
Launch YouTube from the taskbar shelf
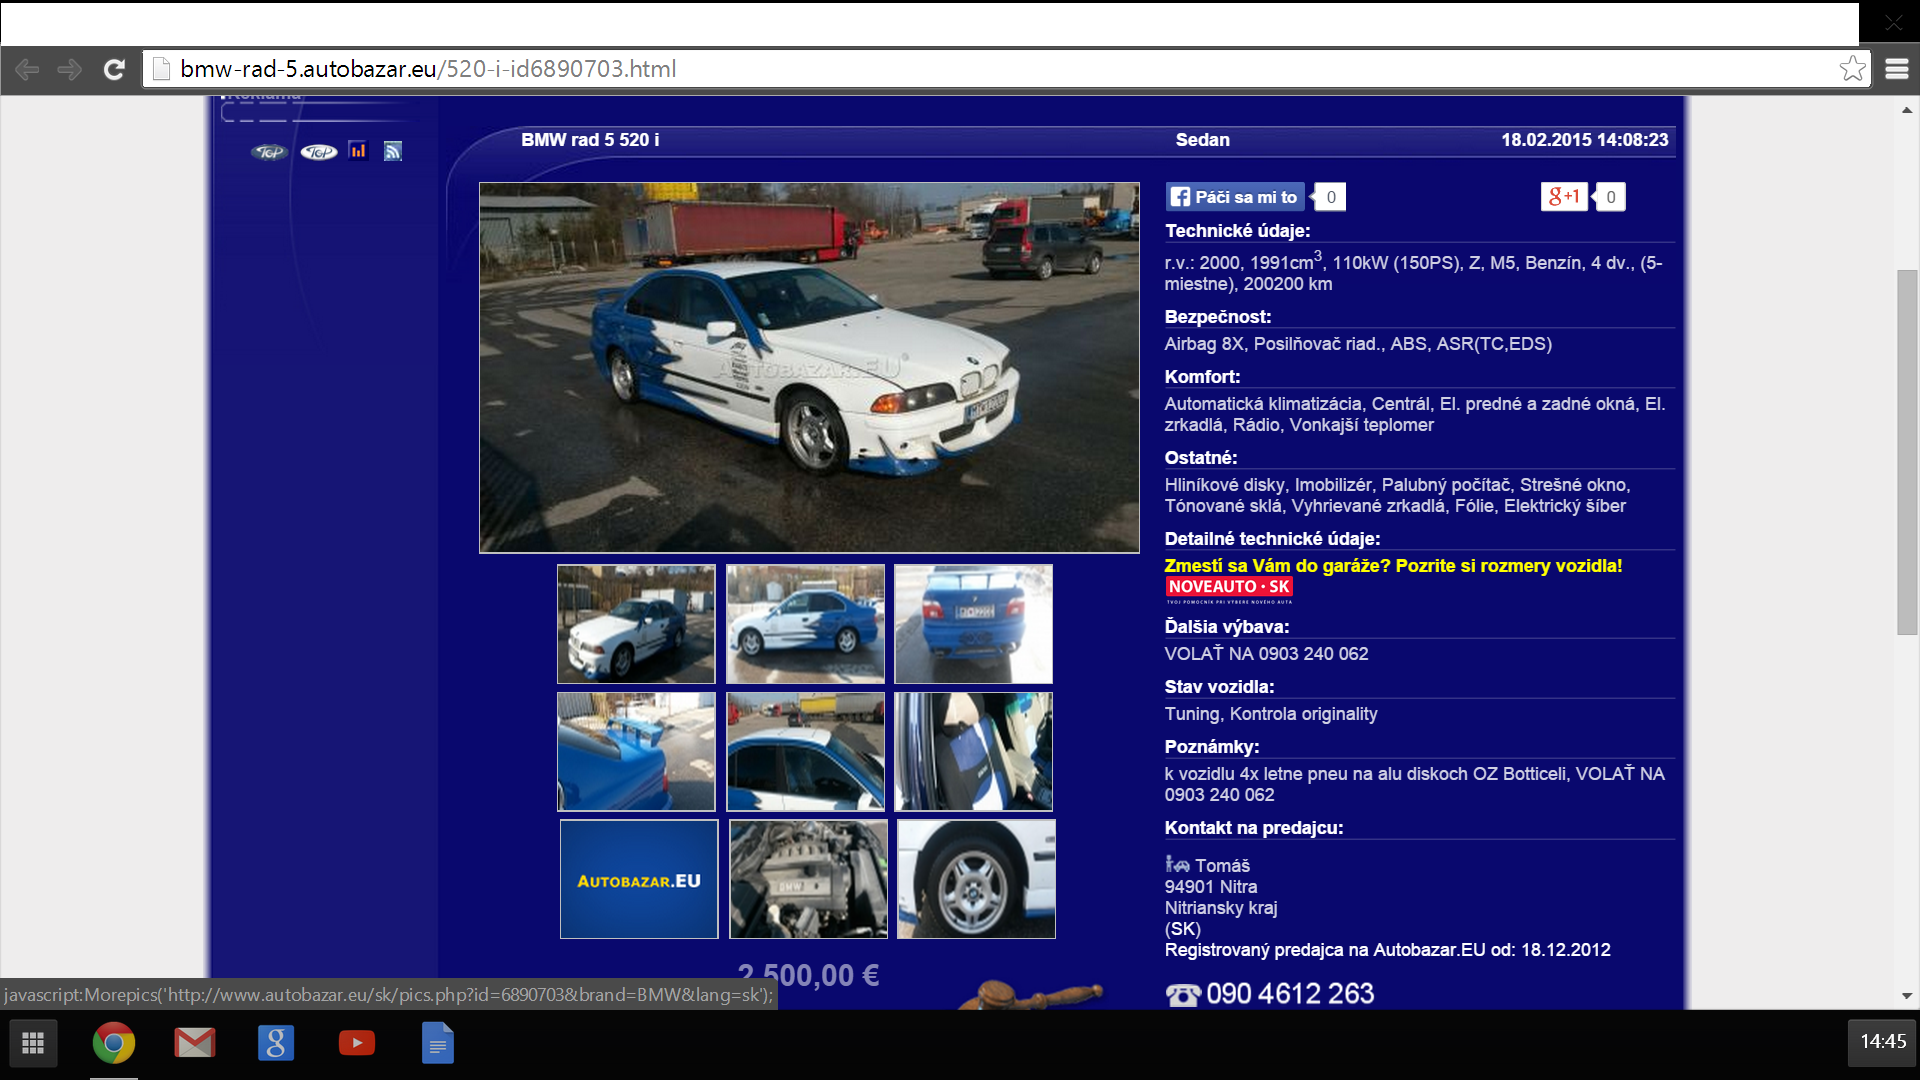coord(356,1043)
